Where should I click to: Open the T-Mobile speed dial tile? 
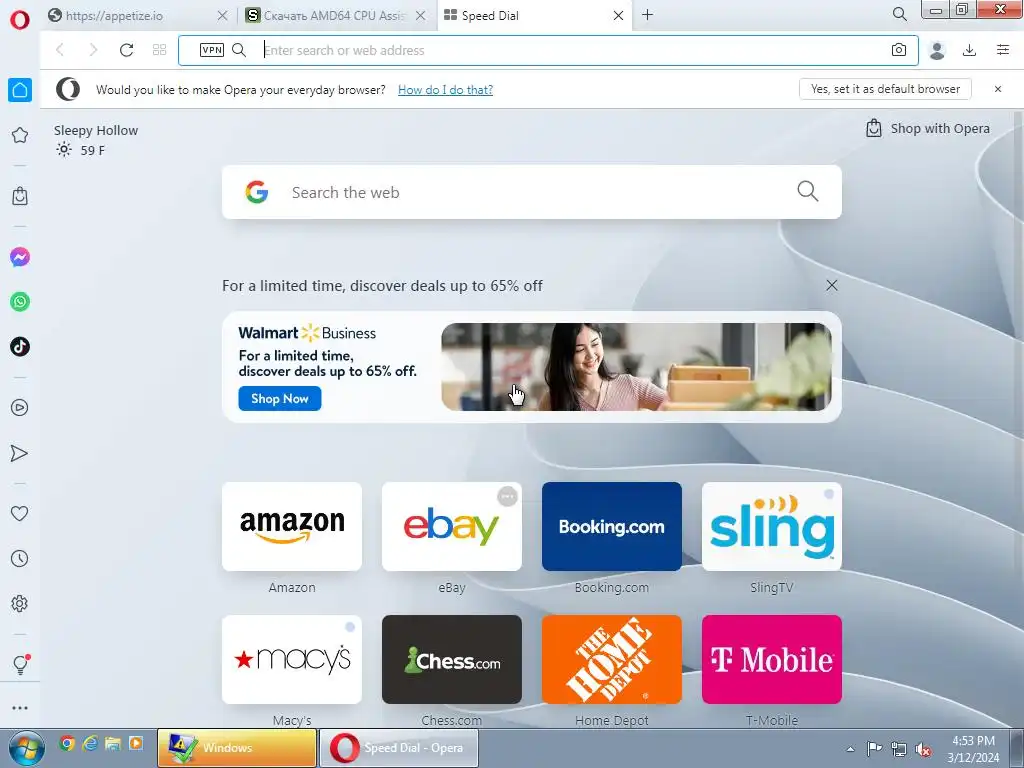(x=772, y=660)
